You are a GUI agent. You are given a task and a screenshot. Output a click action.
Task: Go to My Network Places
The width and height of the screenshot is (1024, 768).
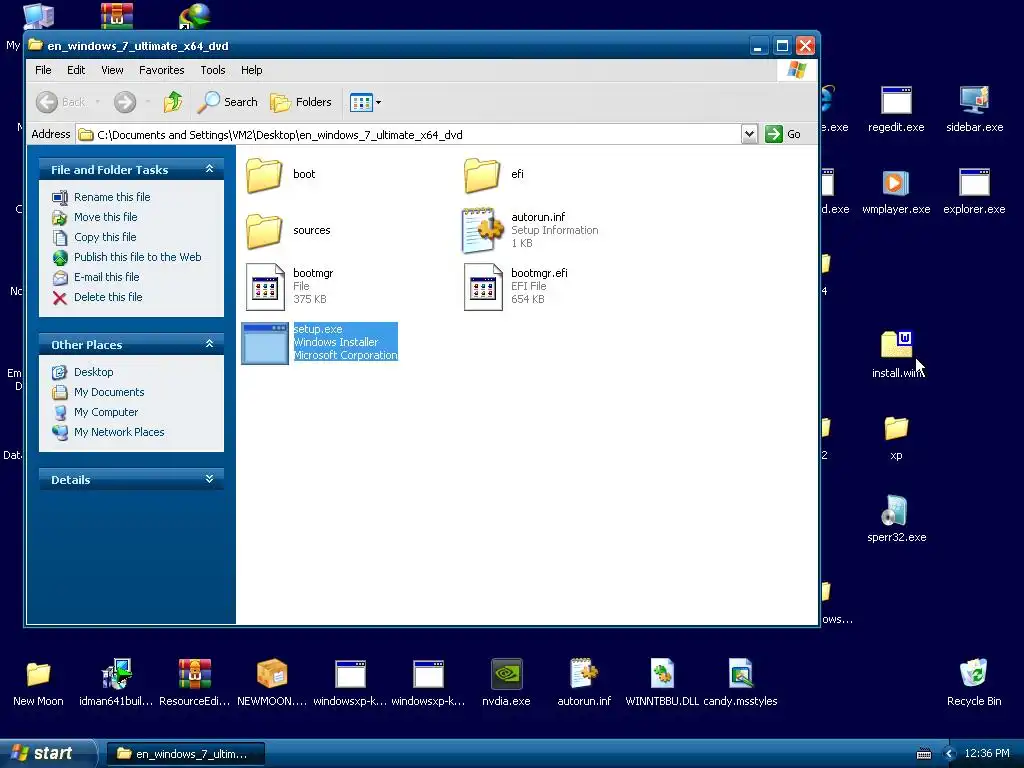(119, 432)
